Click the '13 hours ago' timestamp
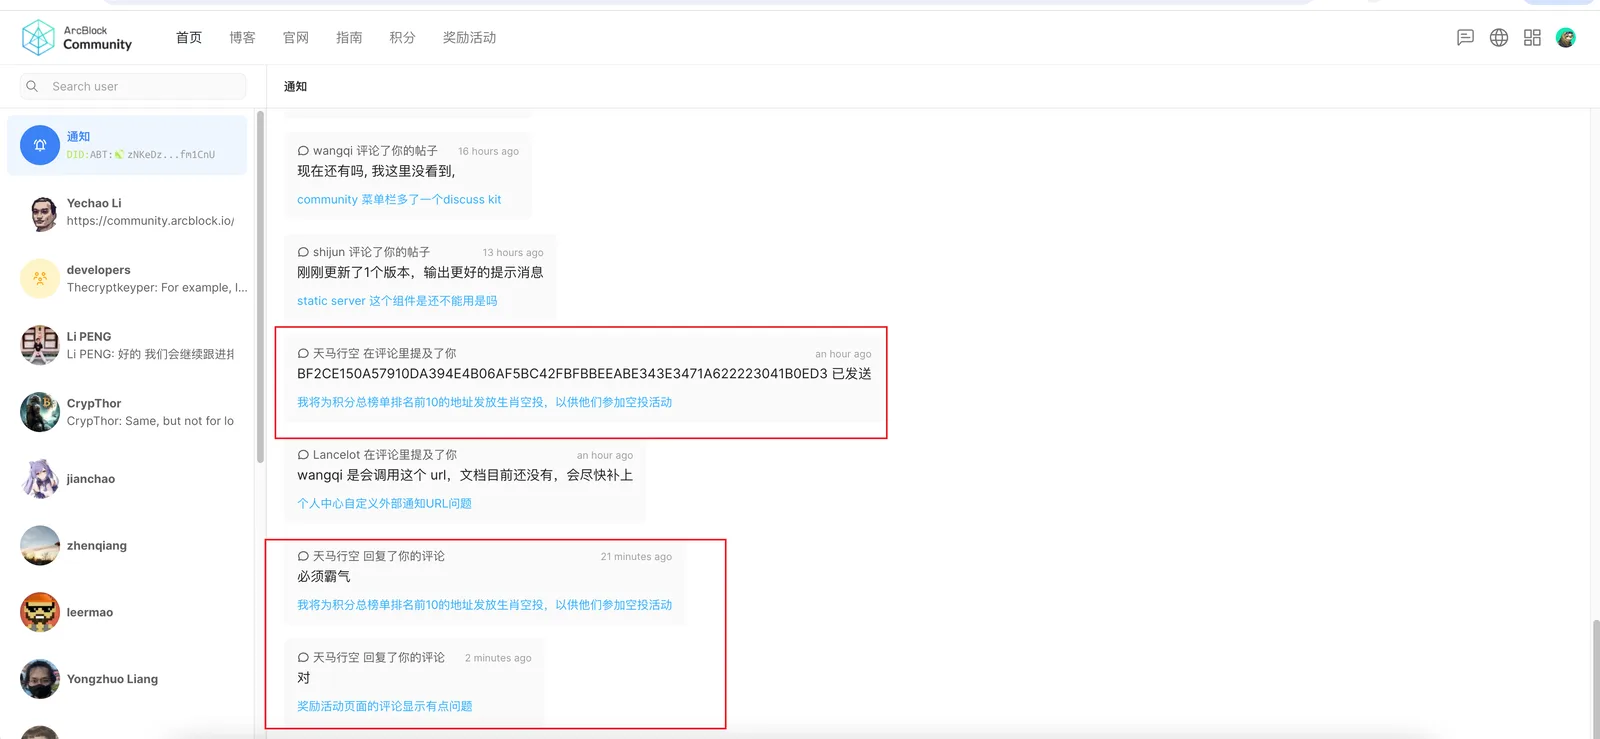Image resolution: width=1600 pixels, height=739 pixels. pyautogui.click(x=513, y=253)
